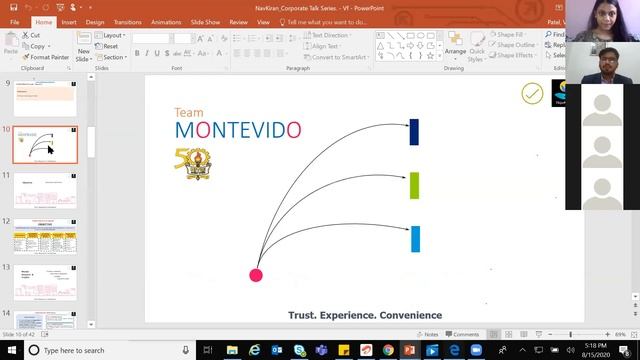
Task: Expand the shapes gallery
Action: pos(440,56)
